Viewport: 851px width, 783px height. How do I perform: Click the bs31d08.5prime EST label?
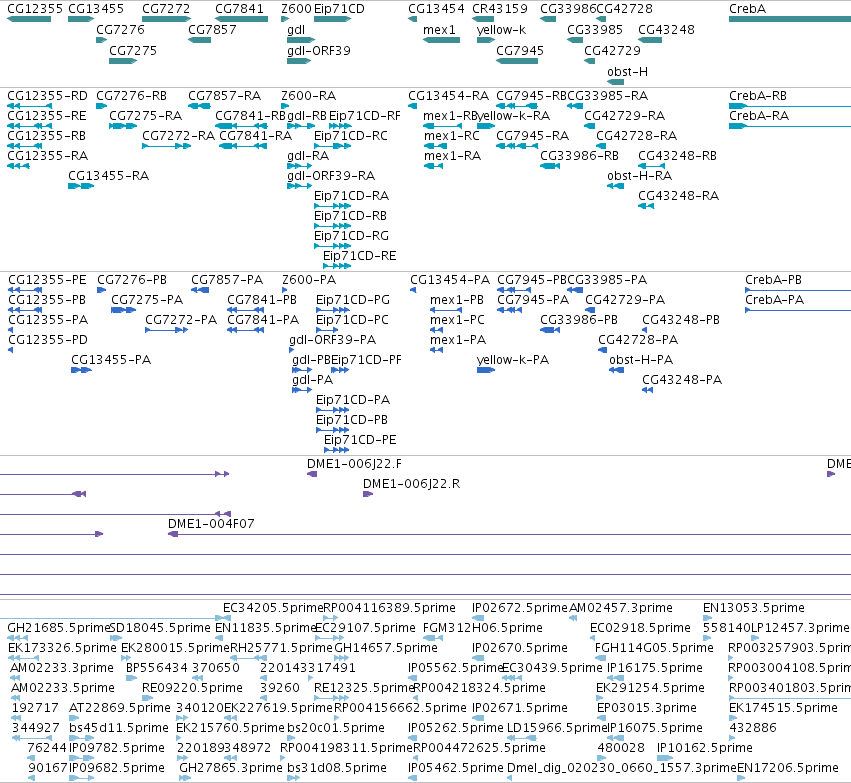tap(336, 768)
